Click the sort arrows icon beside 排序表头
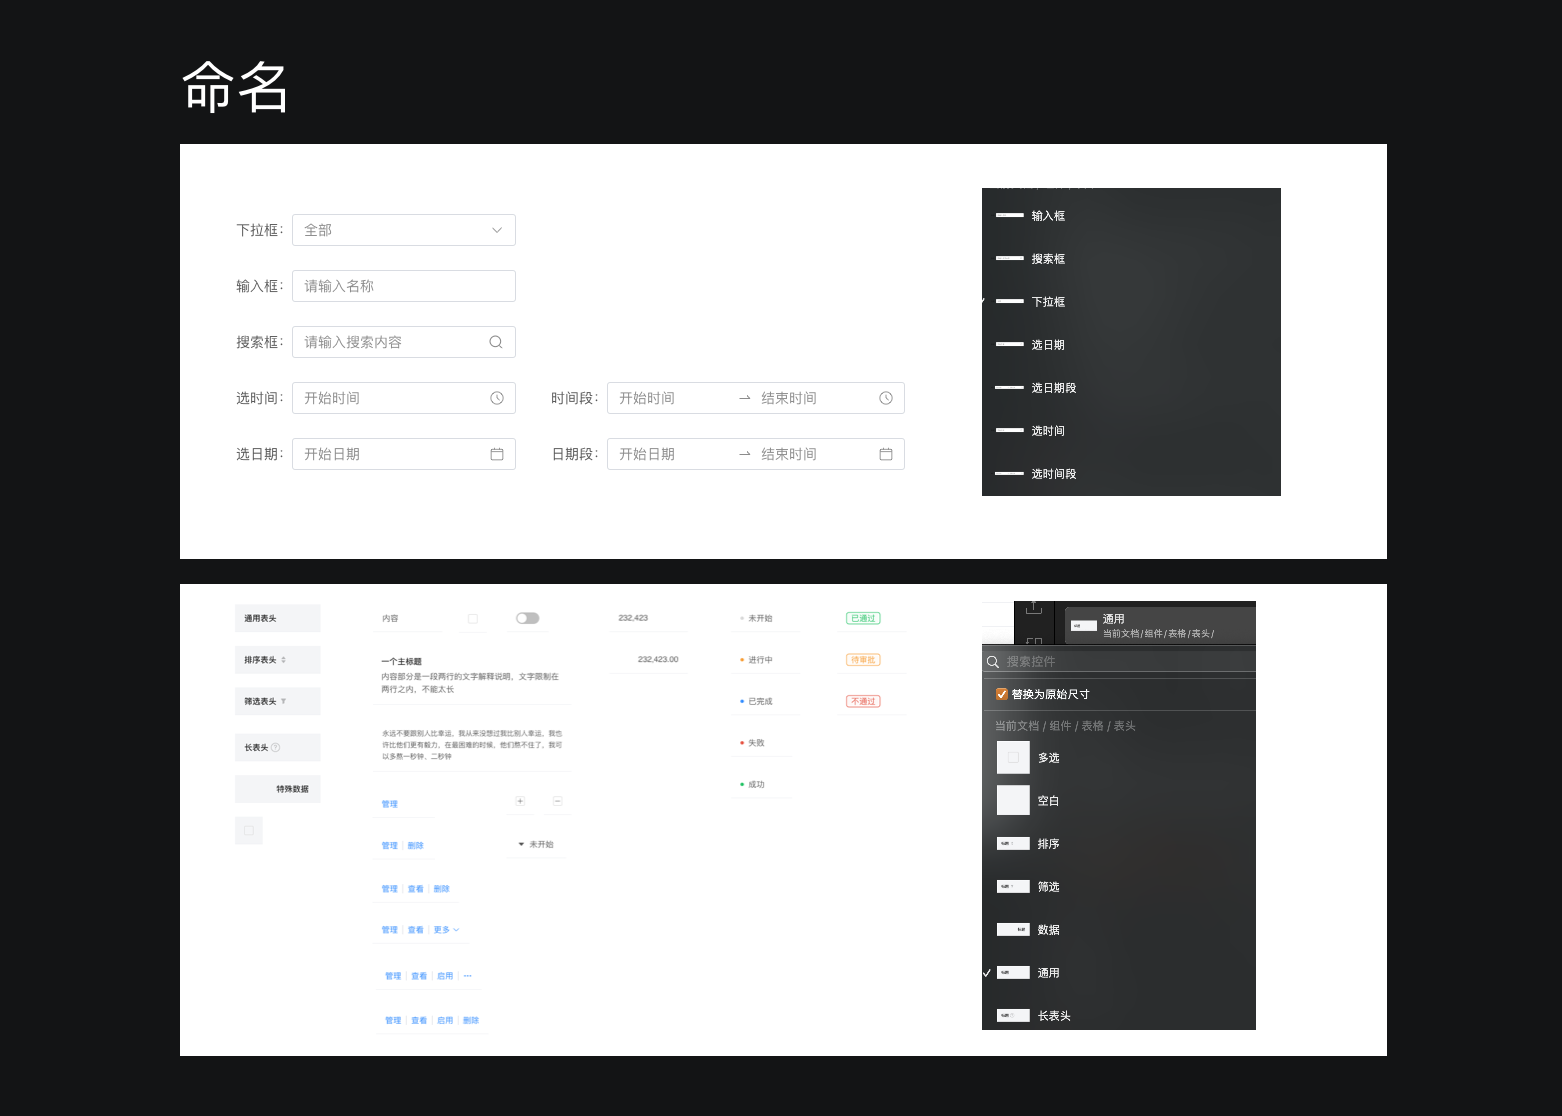 (x=284, y=660)
